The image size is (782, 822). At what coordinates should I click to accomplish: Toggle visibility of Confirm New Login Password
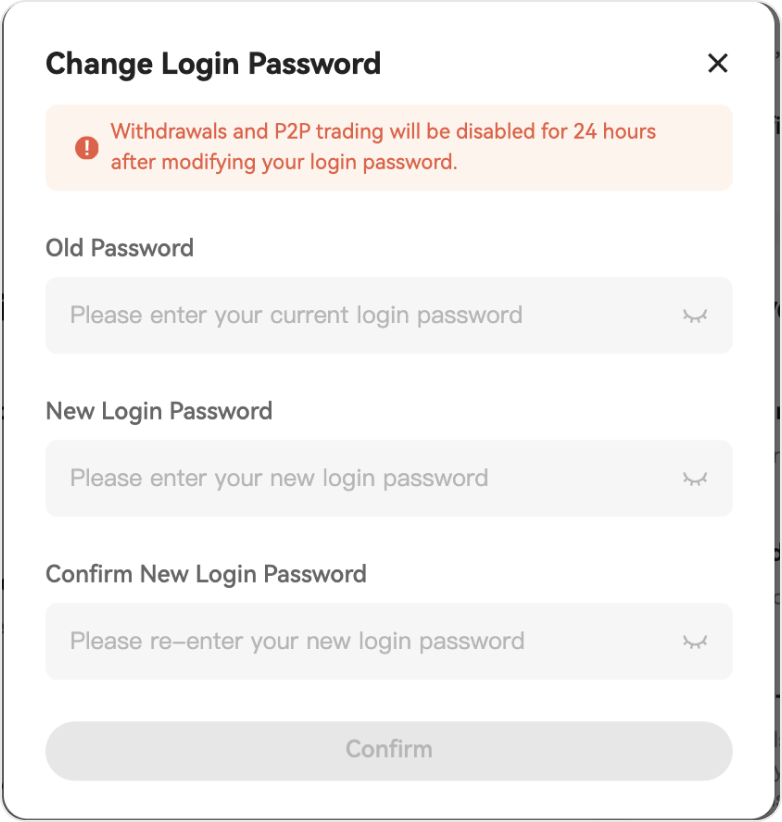(695, 642)
